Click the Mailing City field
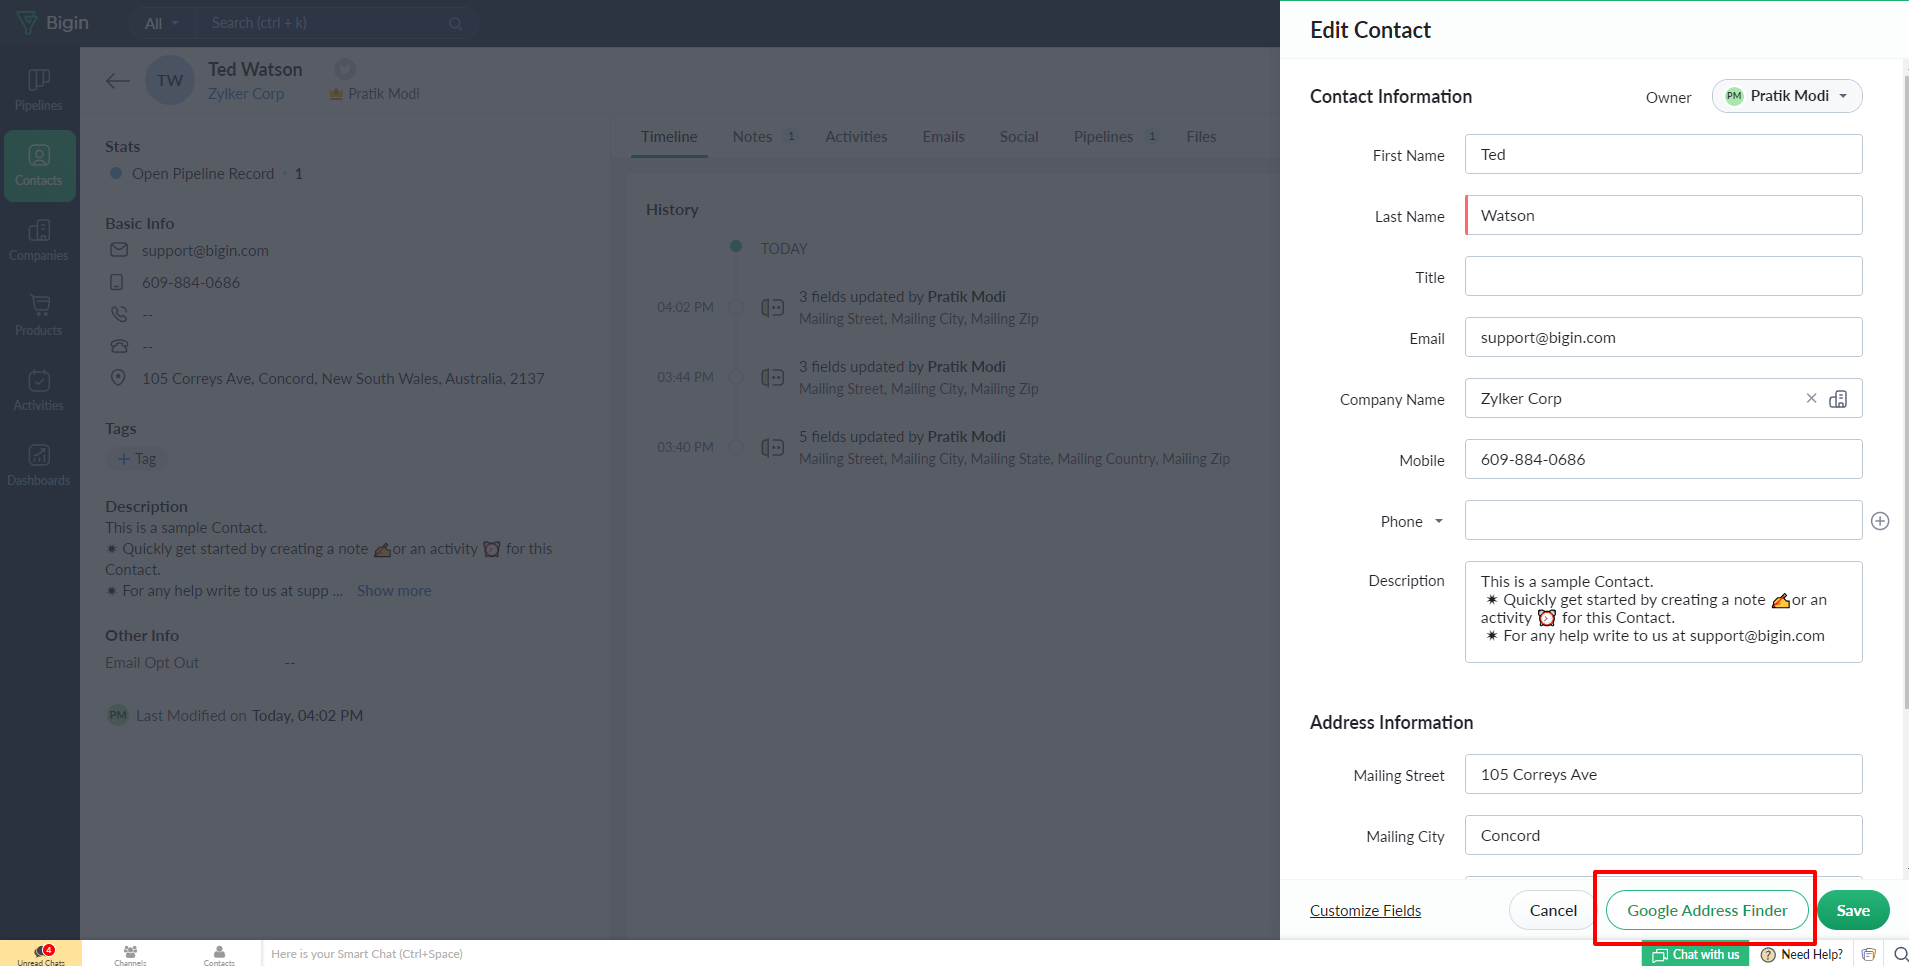Viewport: 1909px width, 966px height. [x=1663, y=835]
